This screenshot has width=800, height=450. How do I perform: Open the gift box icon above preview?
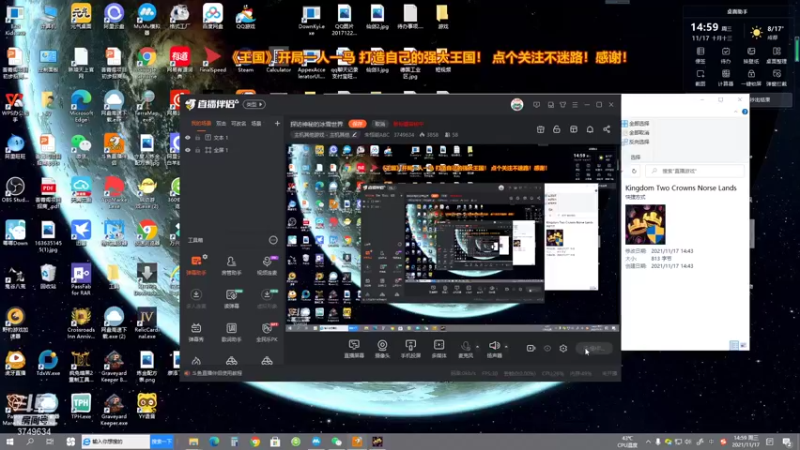tap(541, 130)
